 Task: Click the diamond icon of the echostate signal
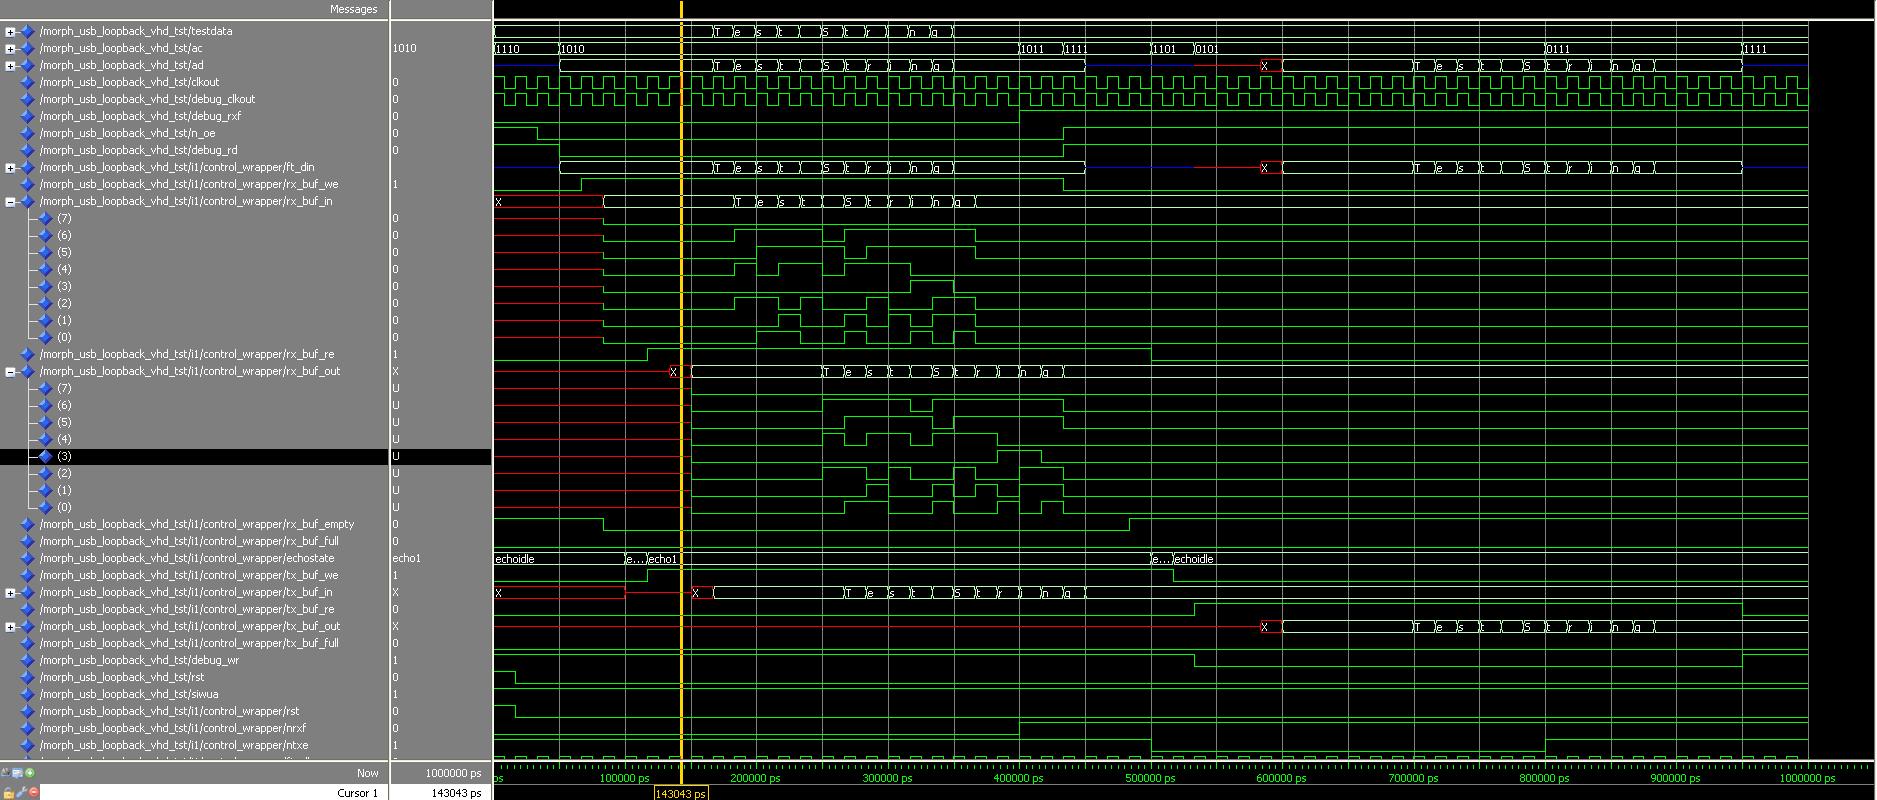(x=27, y=558)
